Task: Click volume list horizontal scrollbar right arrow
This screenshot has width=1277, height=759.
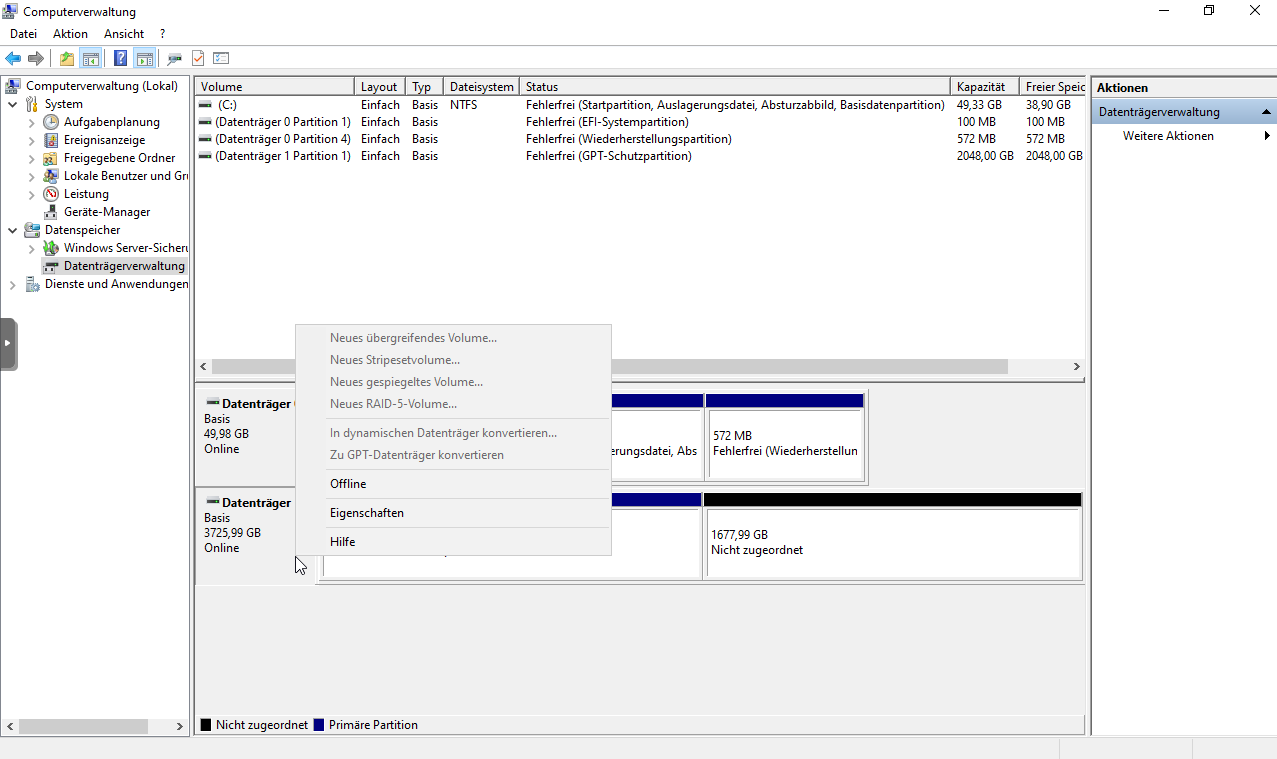Action: click(x=1077, y=367)
